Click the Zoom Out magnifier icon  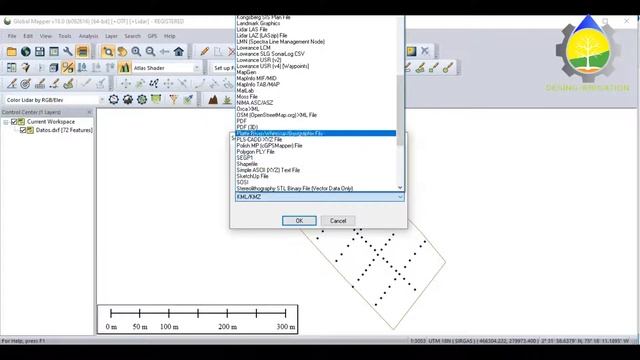(150, 51)
